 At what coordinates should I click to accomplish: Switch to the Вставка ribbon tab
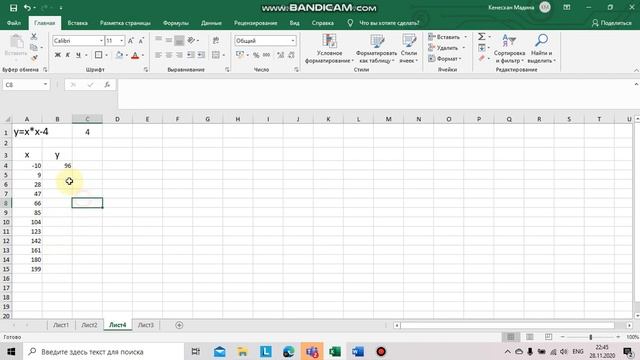click(78, 23)
